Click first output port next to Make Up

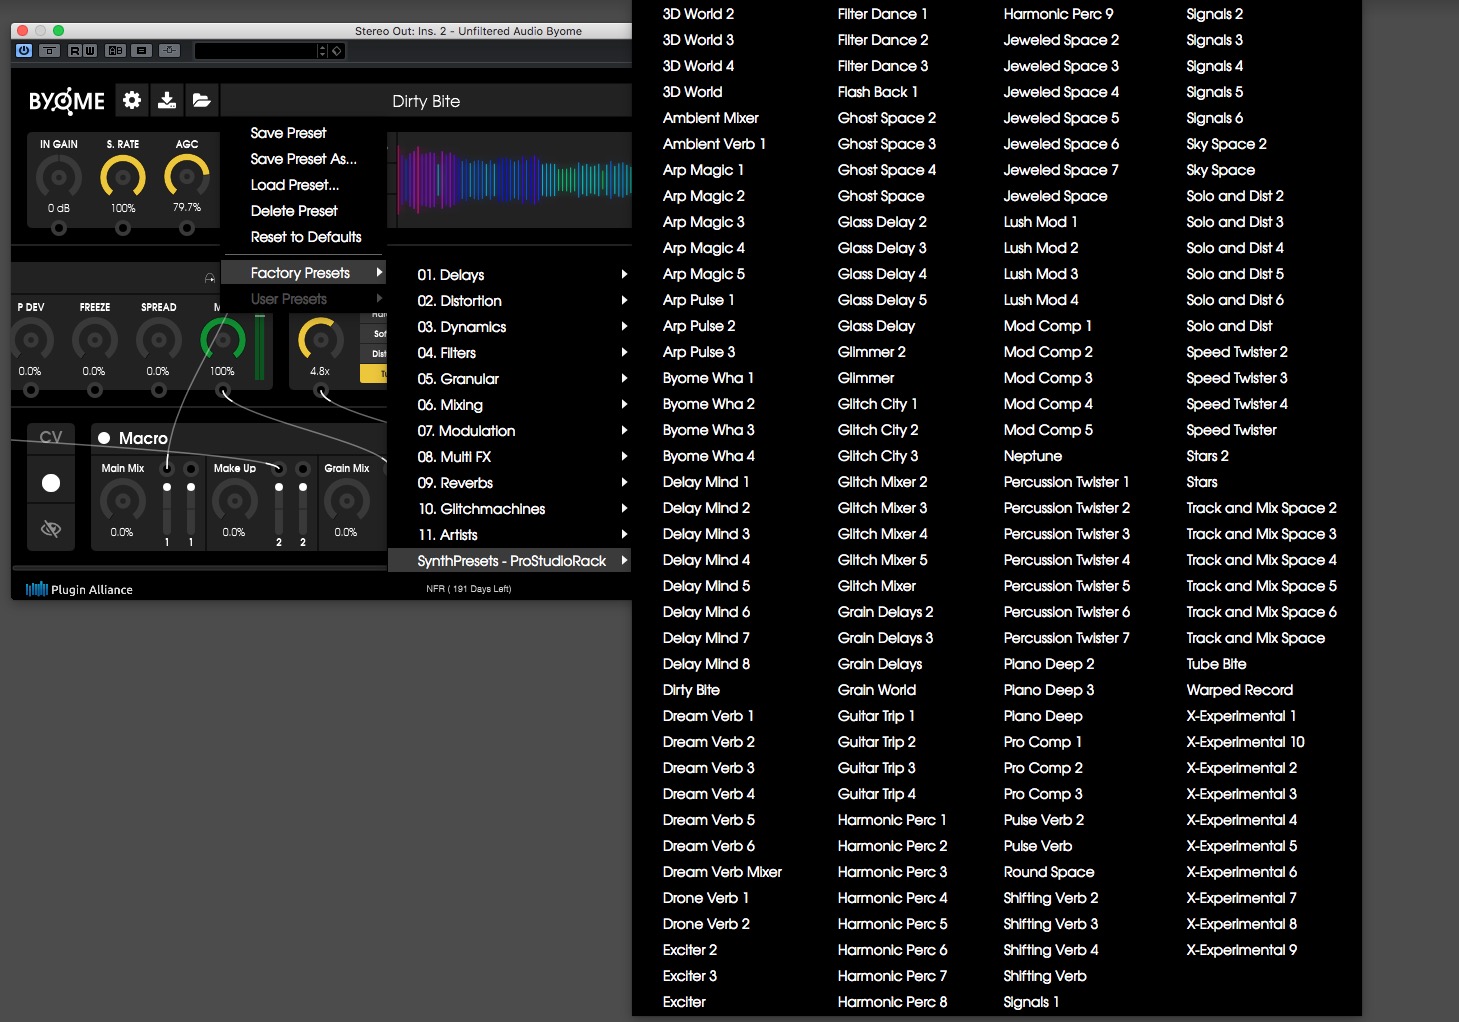(x=279, y=469)
